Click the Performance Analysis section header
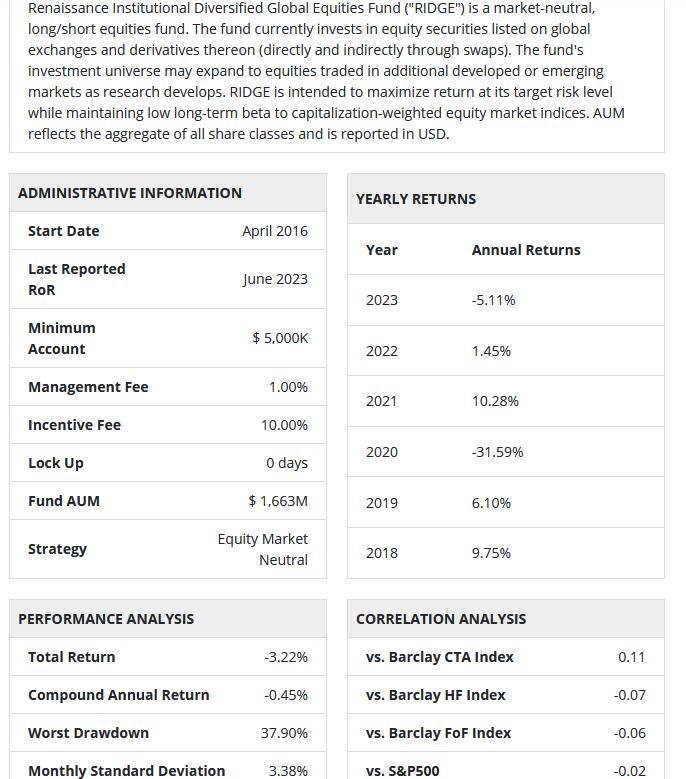This screenshot has width=686, height=779. (x=106, y=619)
